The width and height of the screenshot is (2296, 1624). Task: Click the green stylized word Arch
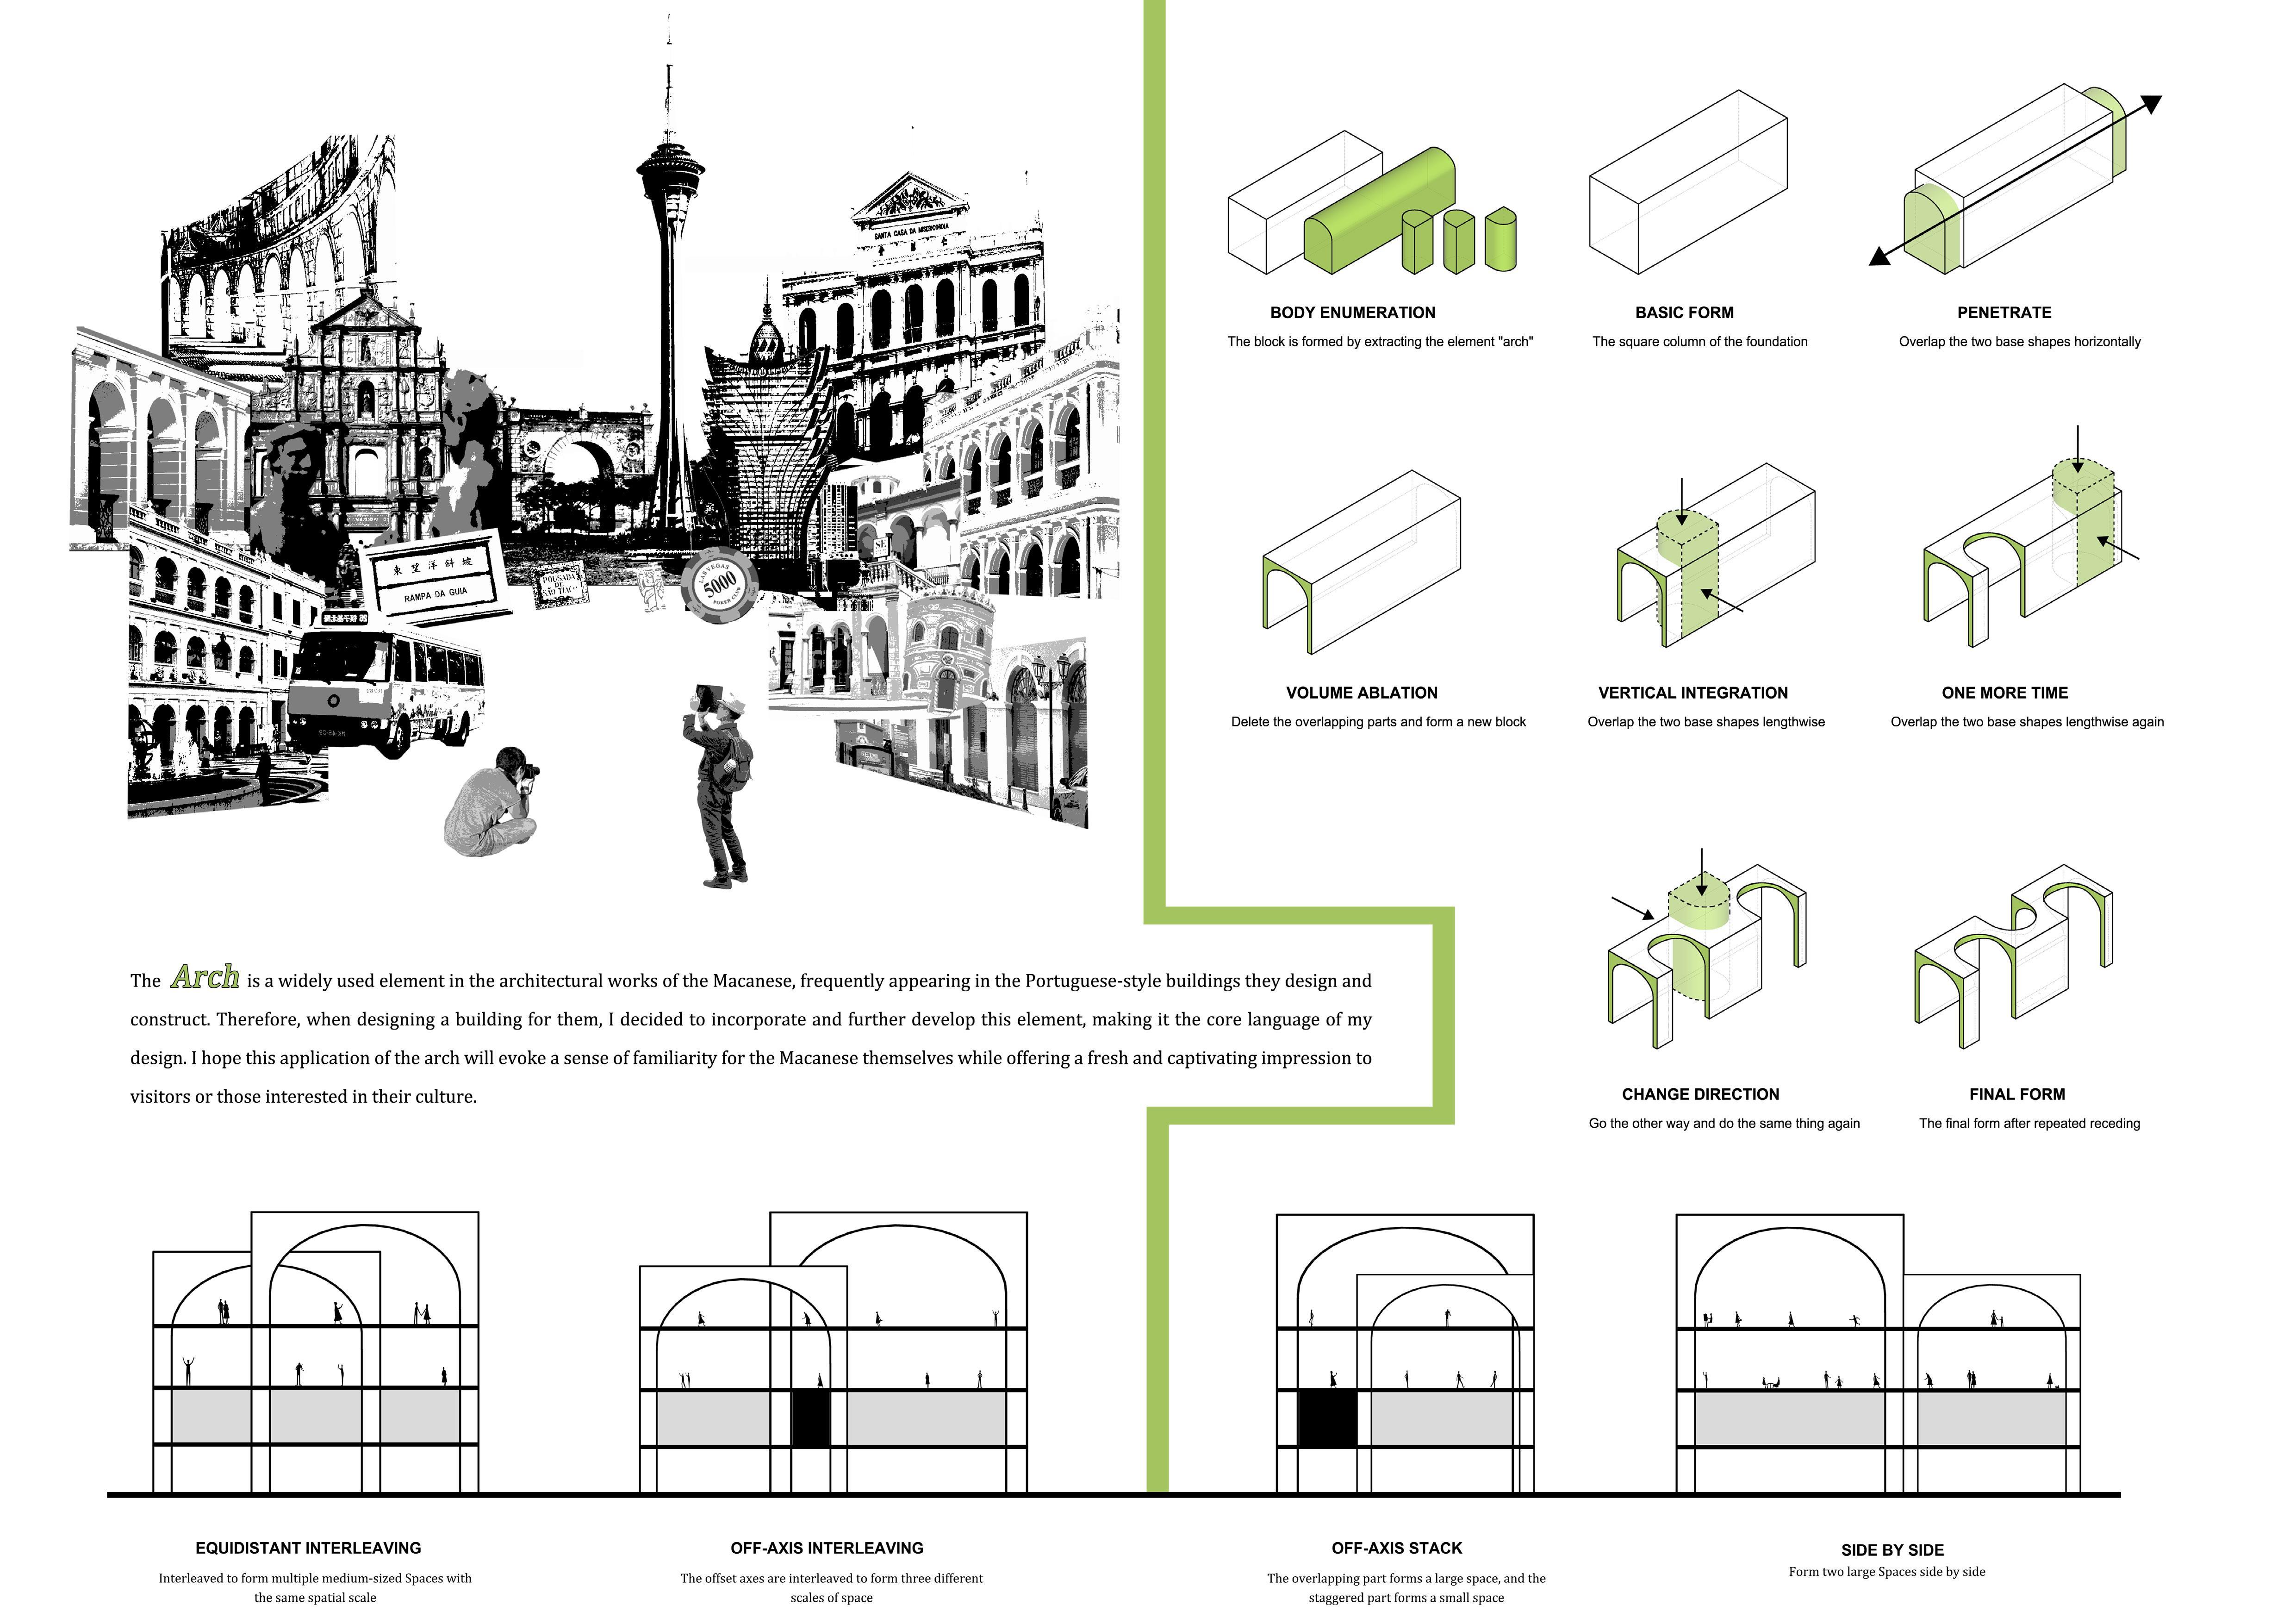(x=205, y=977)
